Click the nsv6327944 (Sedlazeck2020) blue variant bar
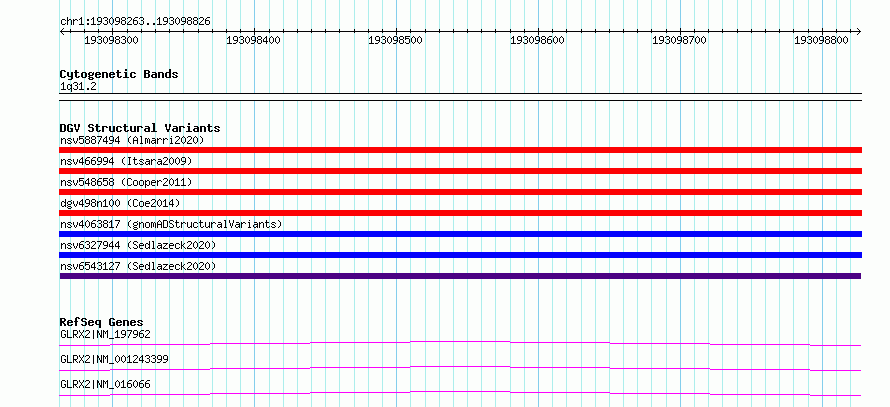 tap(460, 255)
